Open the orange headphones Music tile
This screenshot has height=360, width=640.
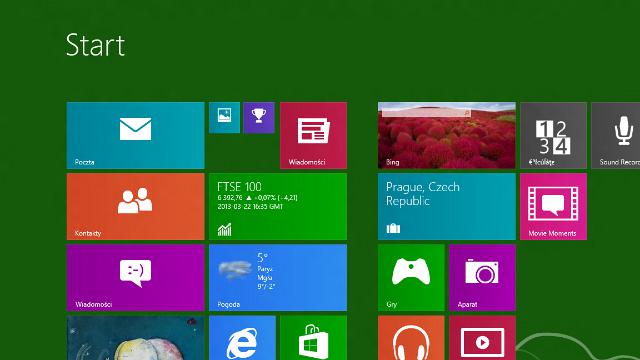pyautogui.click(x=411, y=338)
